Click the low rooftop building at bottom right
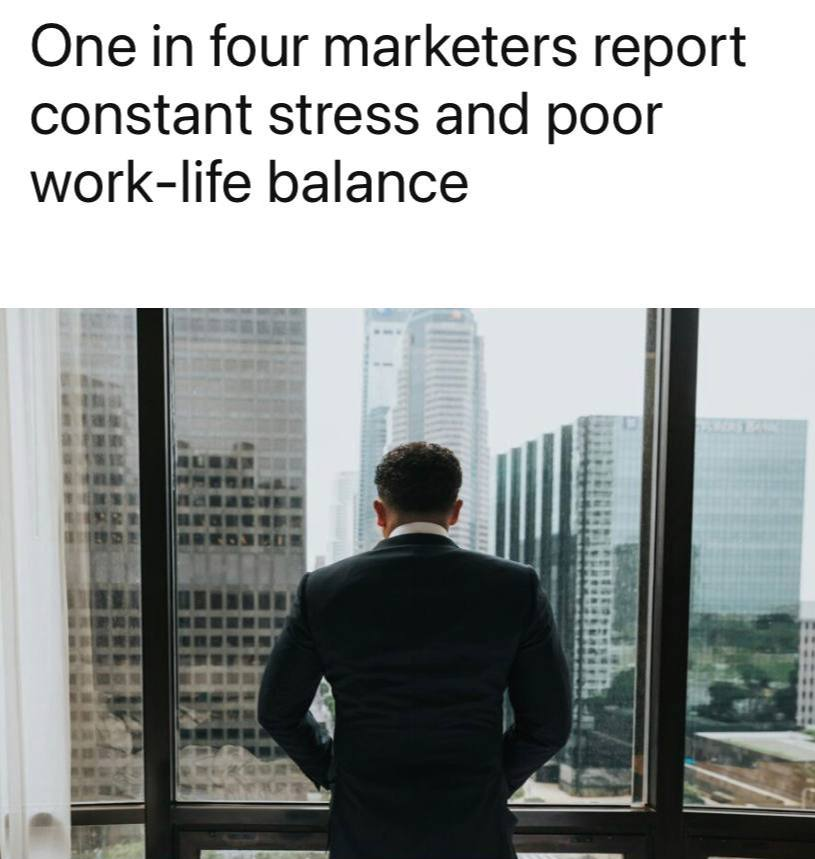 [751, 767]
